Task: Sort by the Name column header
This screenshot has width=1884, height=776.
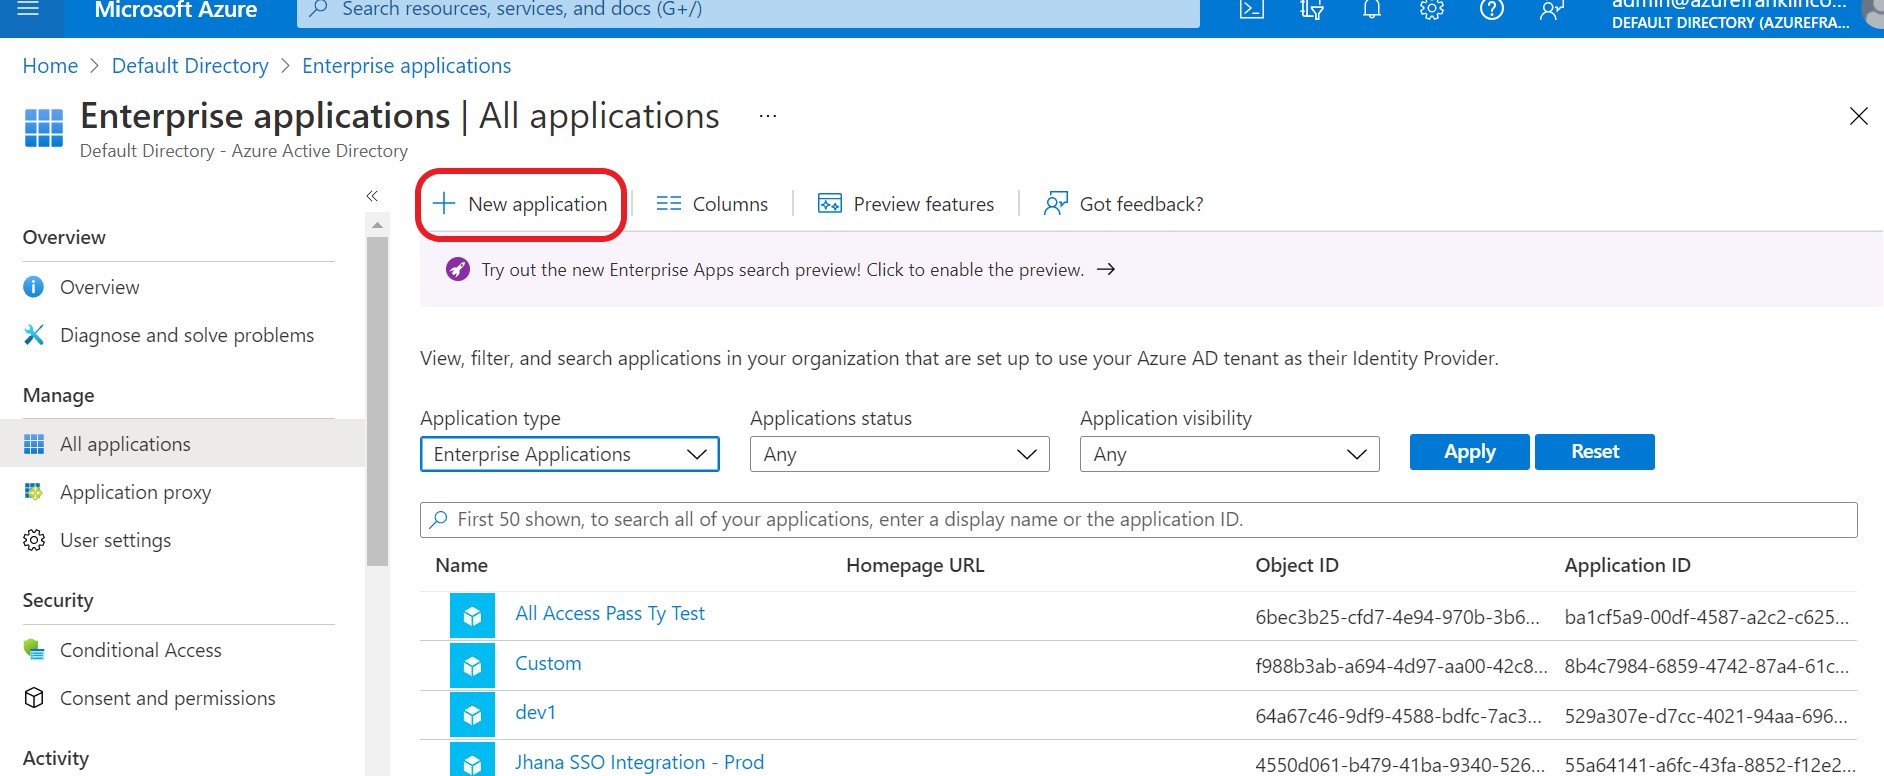Action: coord(461,565)
